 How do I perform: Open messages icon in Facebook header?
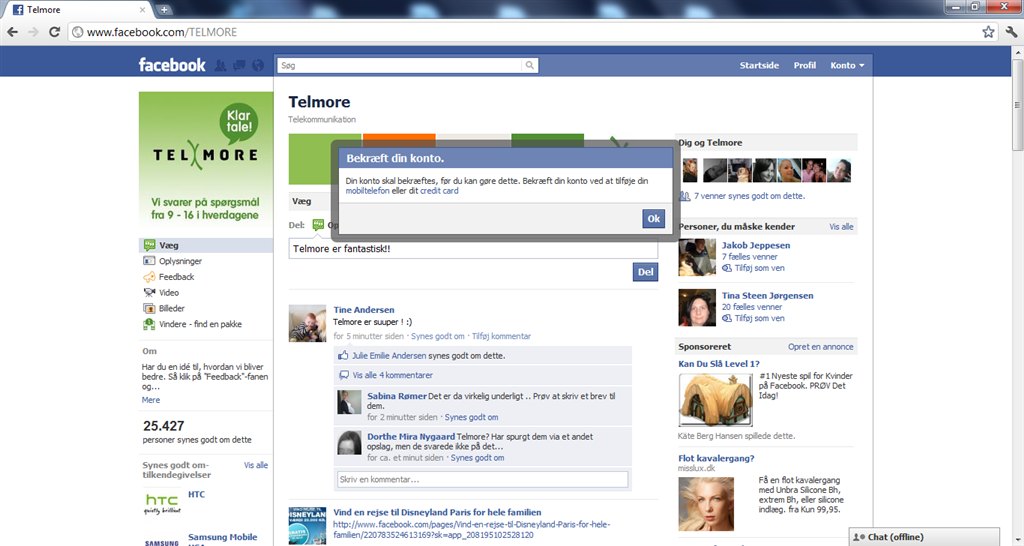coord(239,65)
